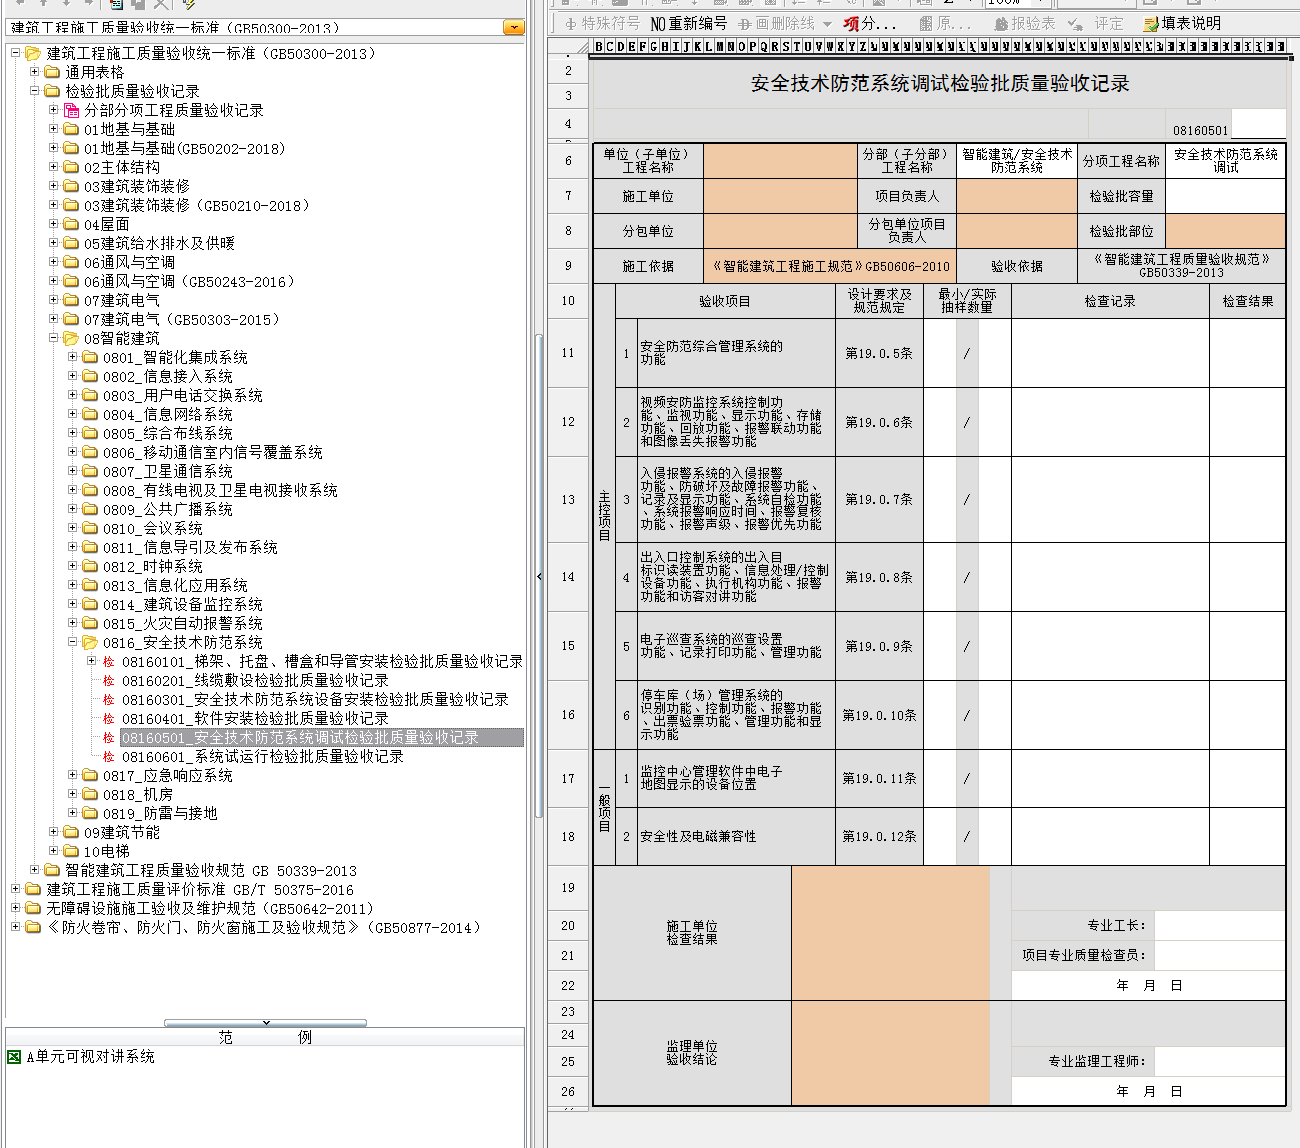Click the 02主体结构 folder icon
1300x1148 pixels.
[71, 167]
